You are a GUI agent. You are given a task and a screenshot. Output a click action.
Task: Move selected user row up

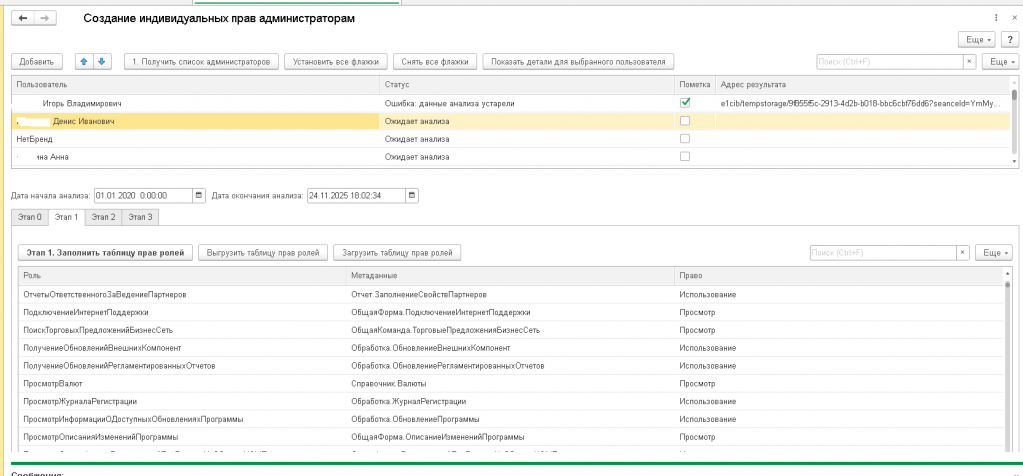tap(83, 61)
